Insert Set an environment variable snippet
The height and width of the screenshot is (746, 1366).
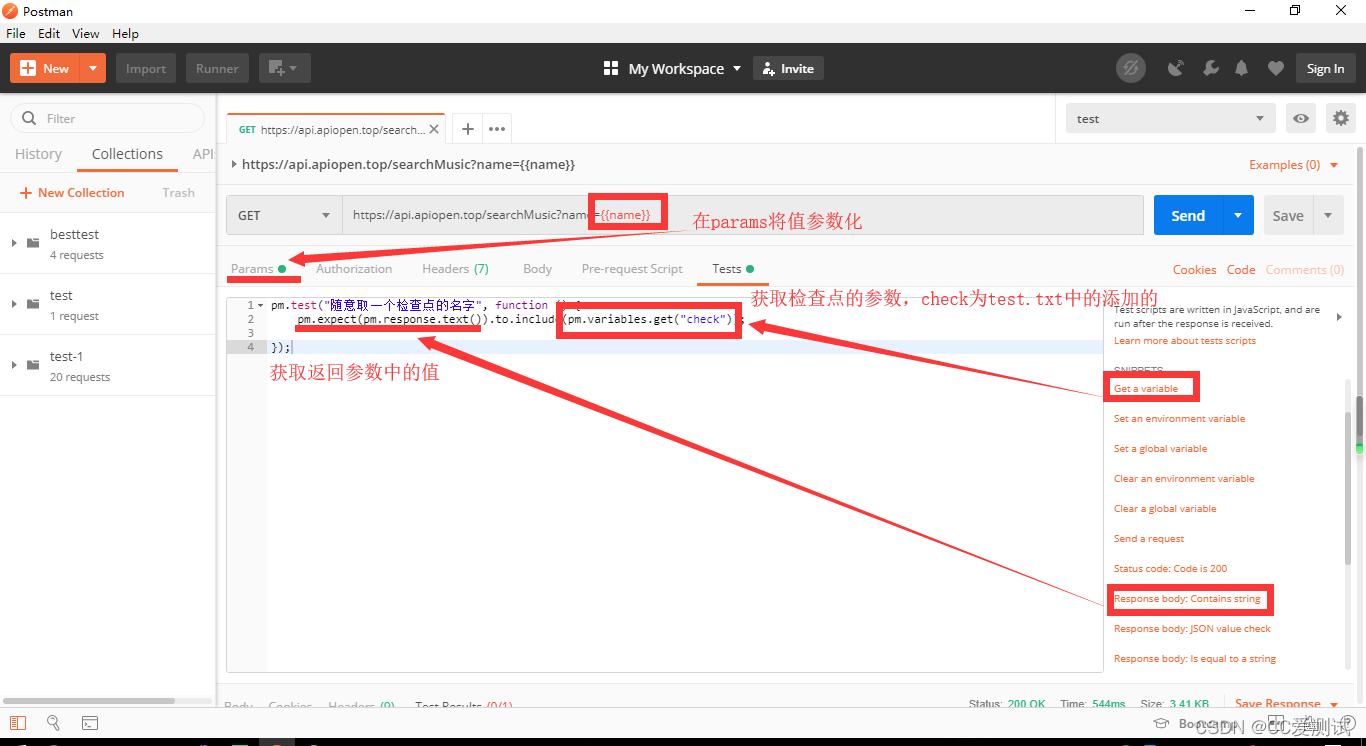(1179, 418)
